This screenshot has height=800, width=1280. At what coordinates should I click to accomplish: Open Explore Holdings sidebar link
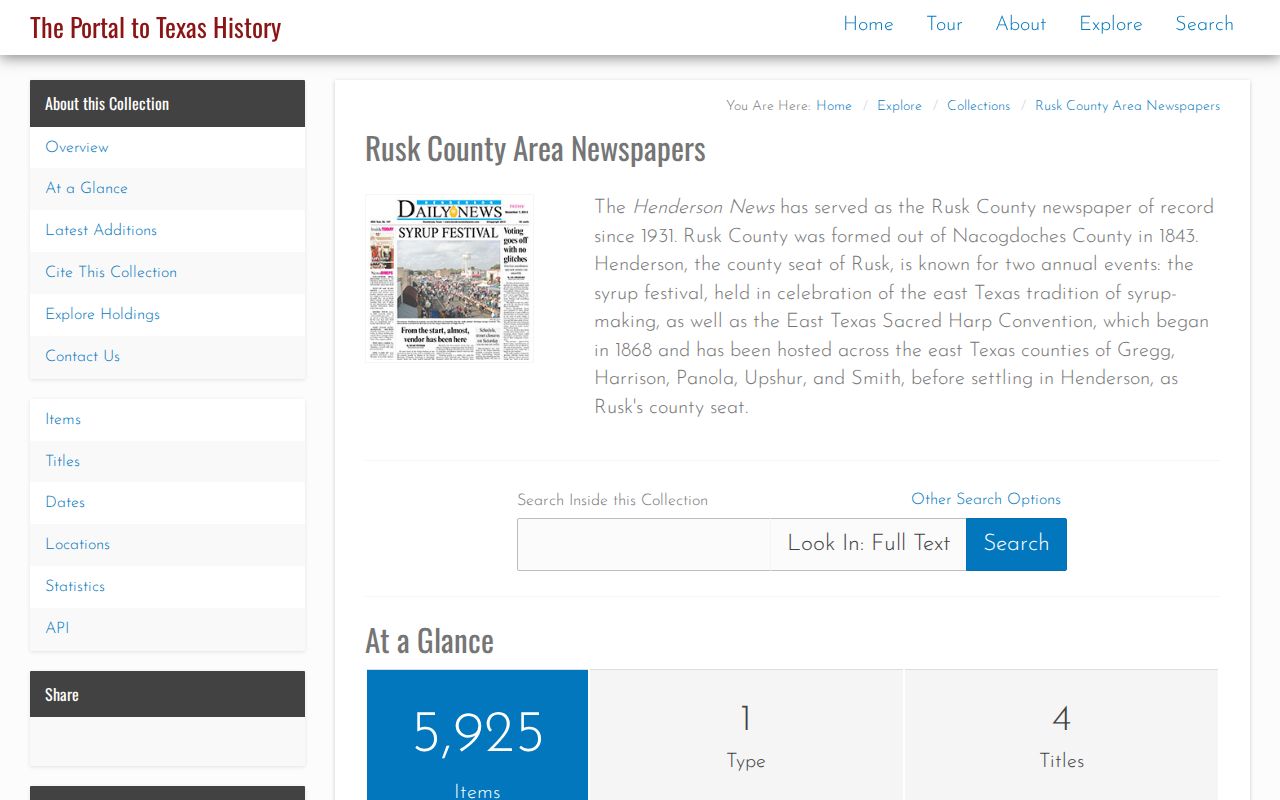pos(167,314)
